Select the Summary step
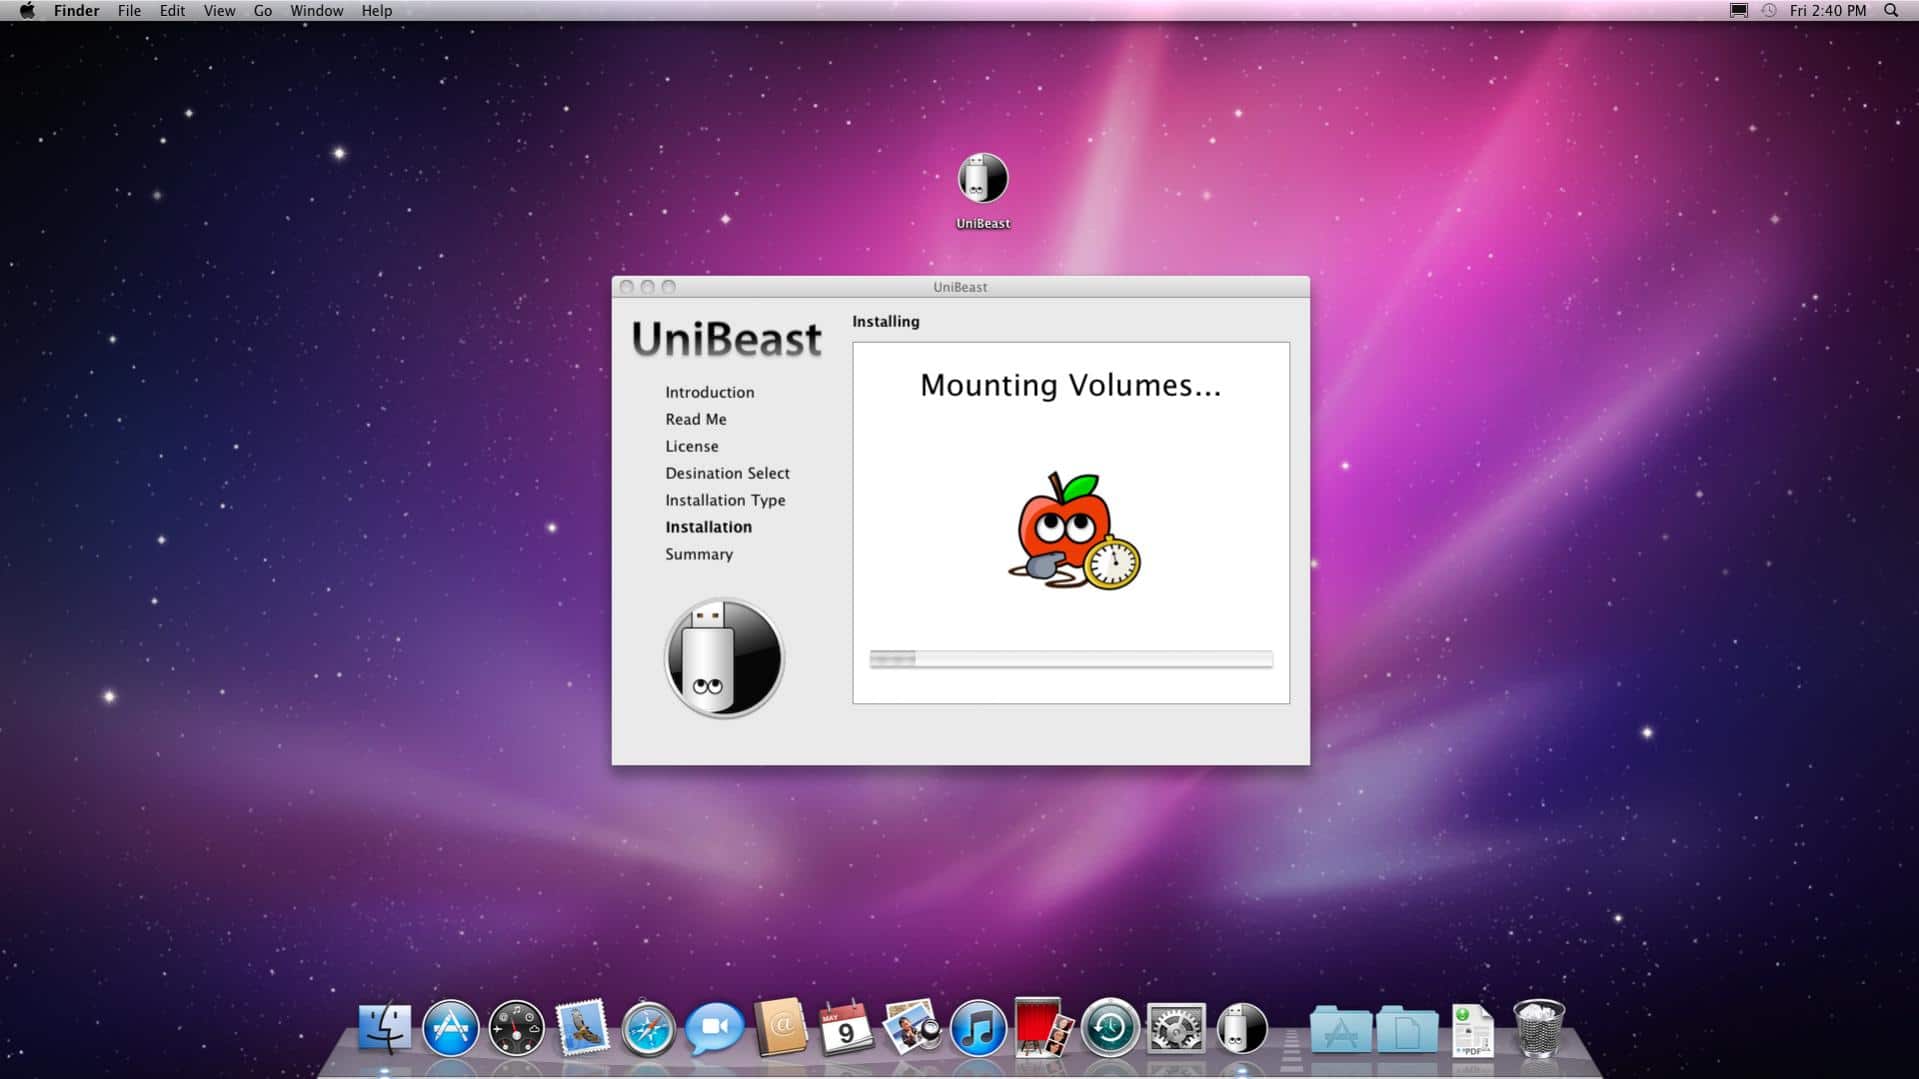Screen dimensions: 1919x1079 pyautogui.click(x=699, y=554)
